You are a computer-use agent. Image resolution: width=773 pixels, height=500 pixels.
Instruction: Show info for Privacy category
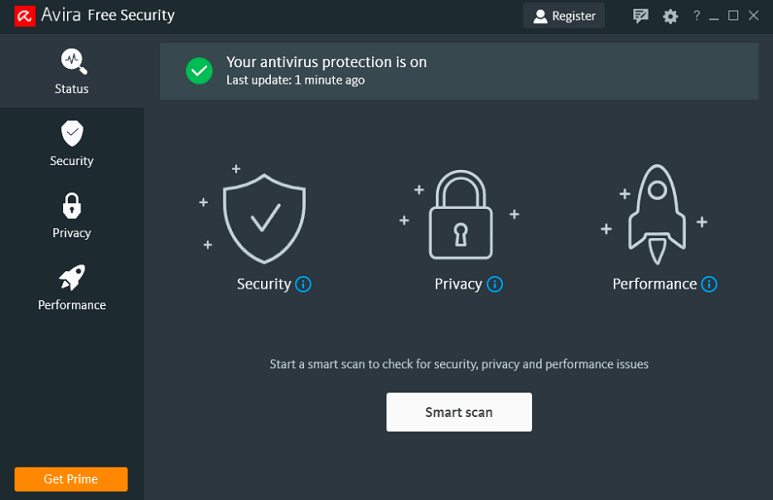coord(494,284)
